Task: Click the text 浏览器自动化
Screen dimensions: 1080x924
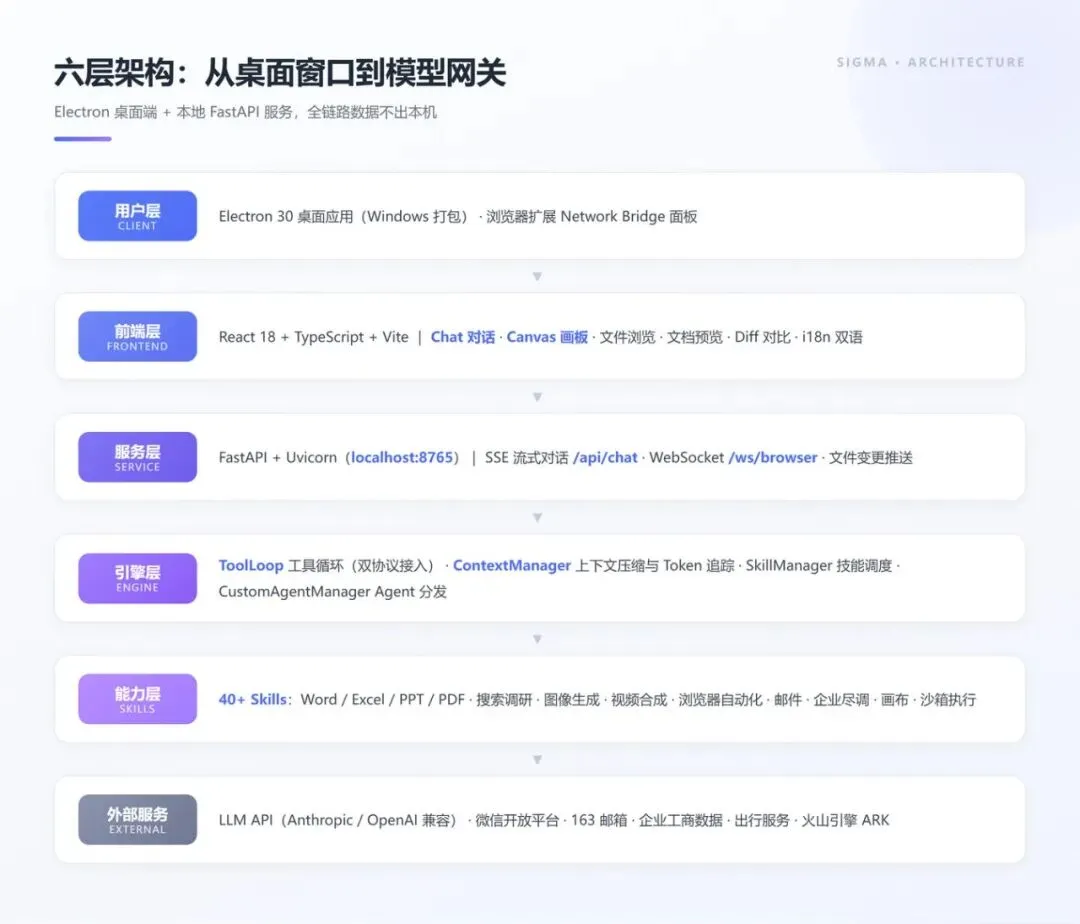Action: [x=720, y=700]
